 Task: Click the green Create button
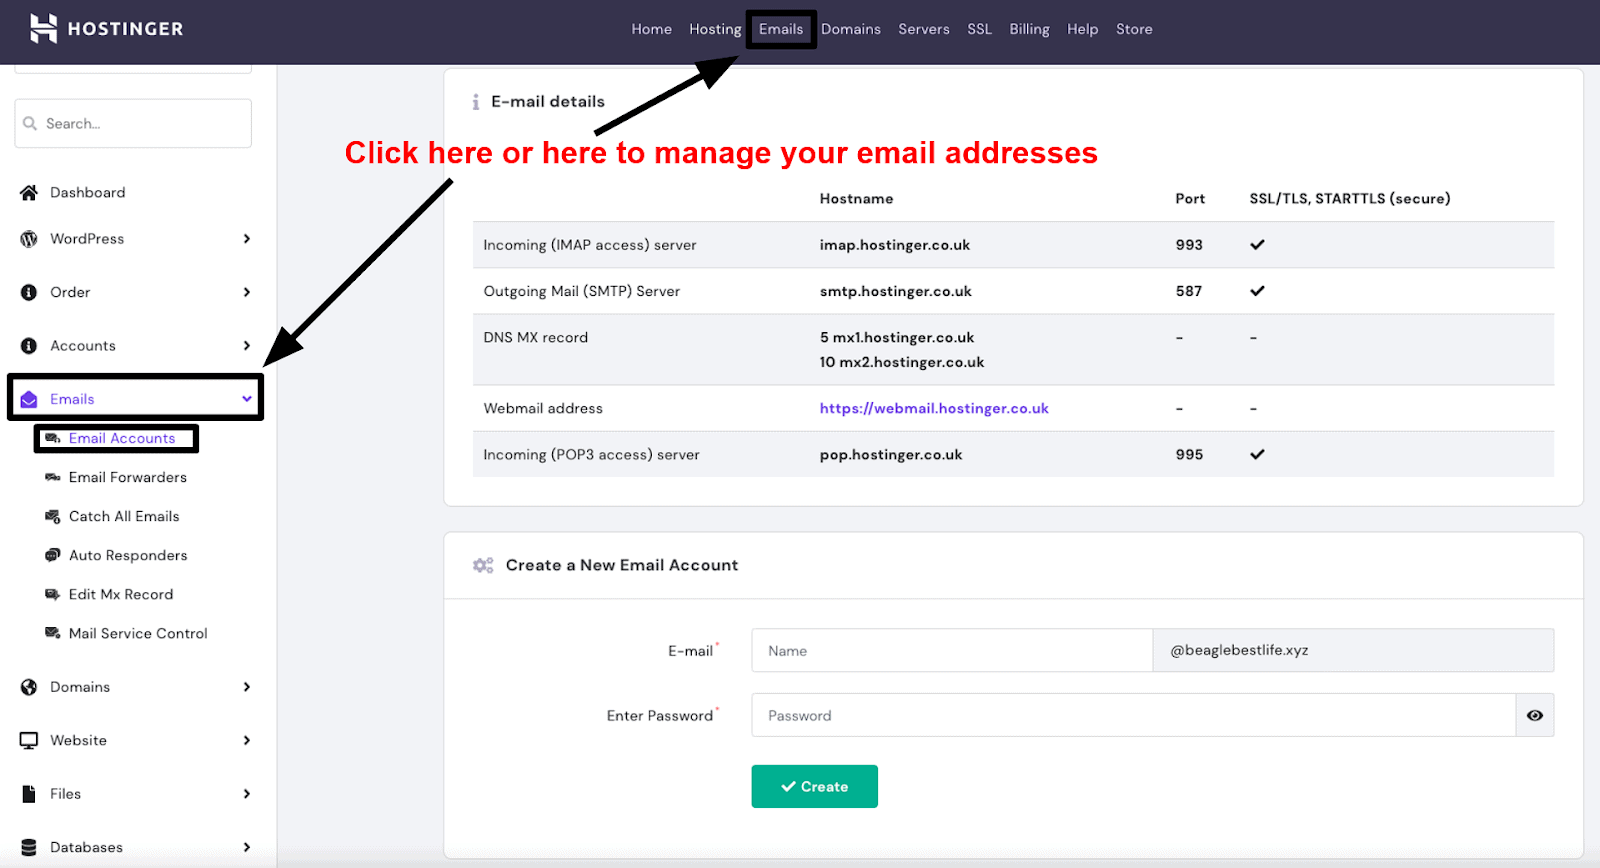pos(814,787)
